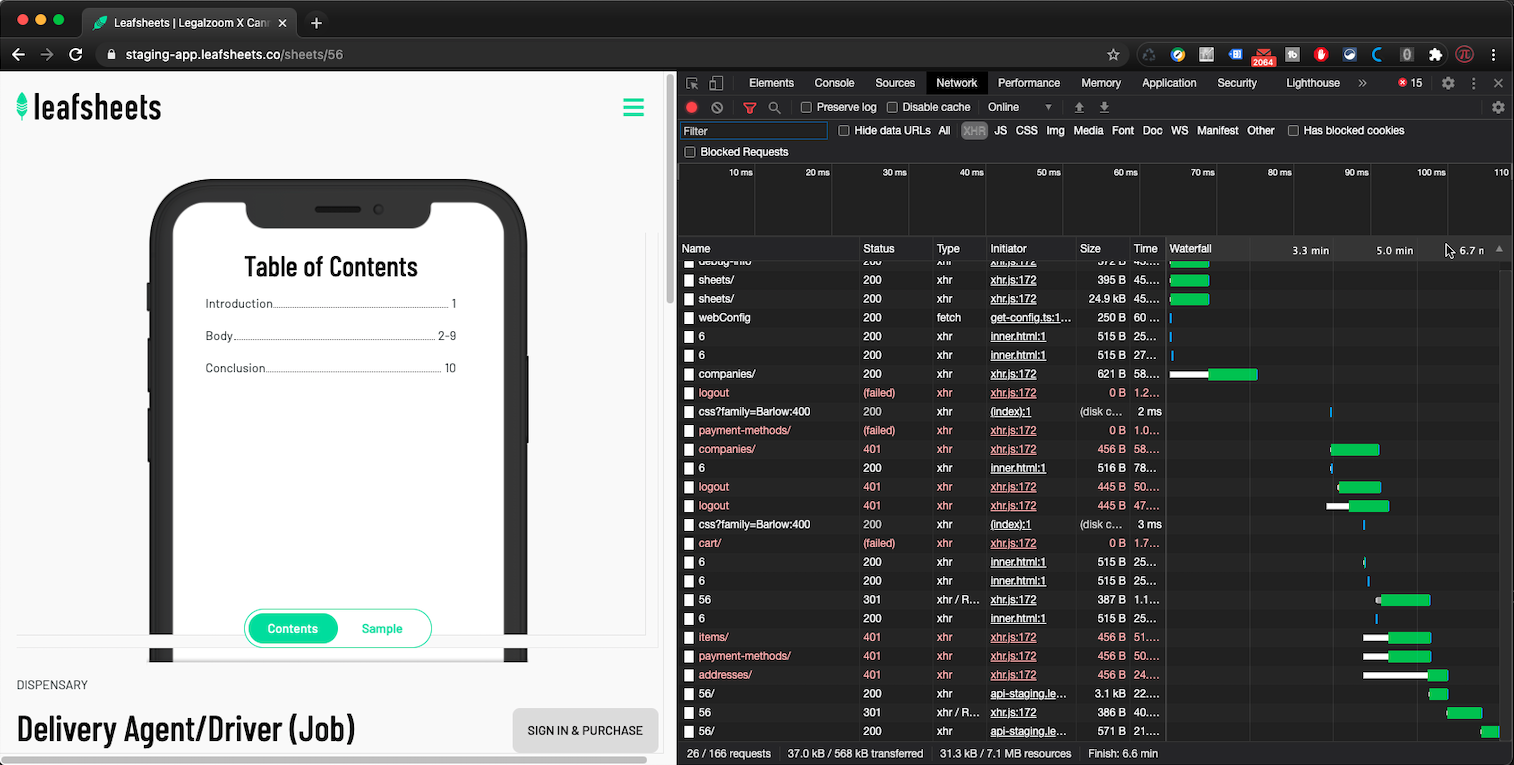Select the All filter type
Screen dimensions: 1514x765
pos(944,131)
